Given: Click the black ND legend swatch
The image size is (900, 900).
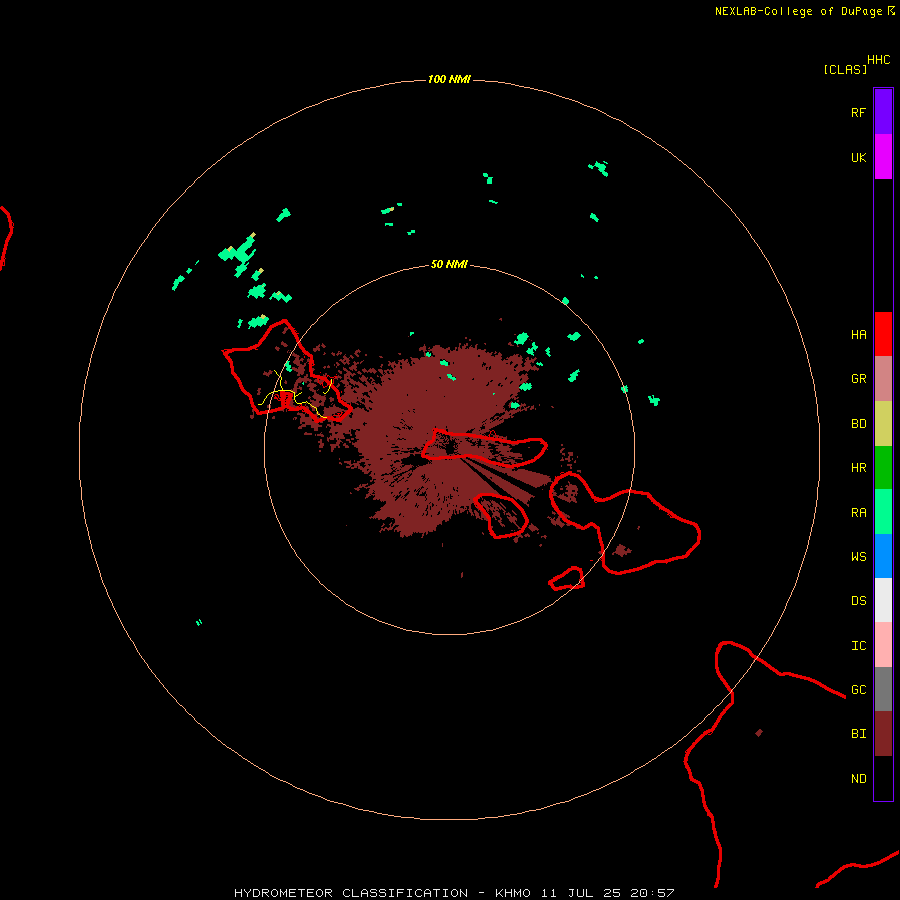Looking at the screenshot, I should [883, 778].
